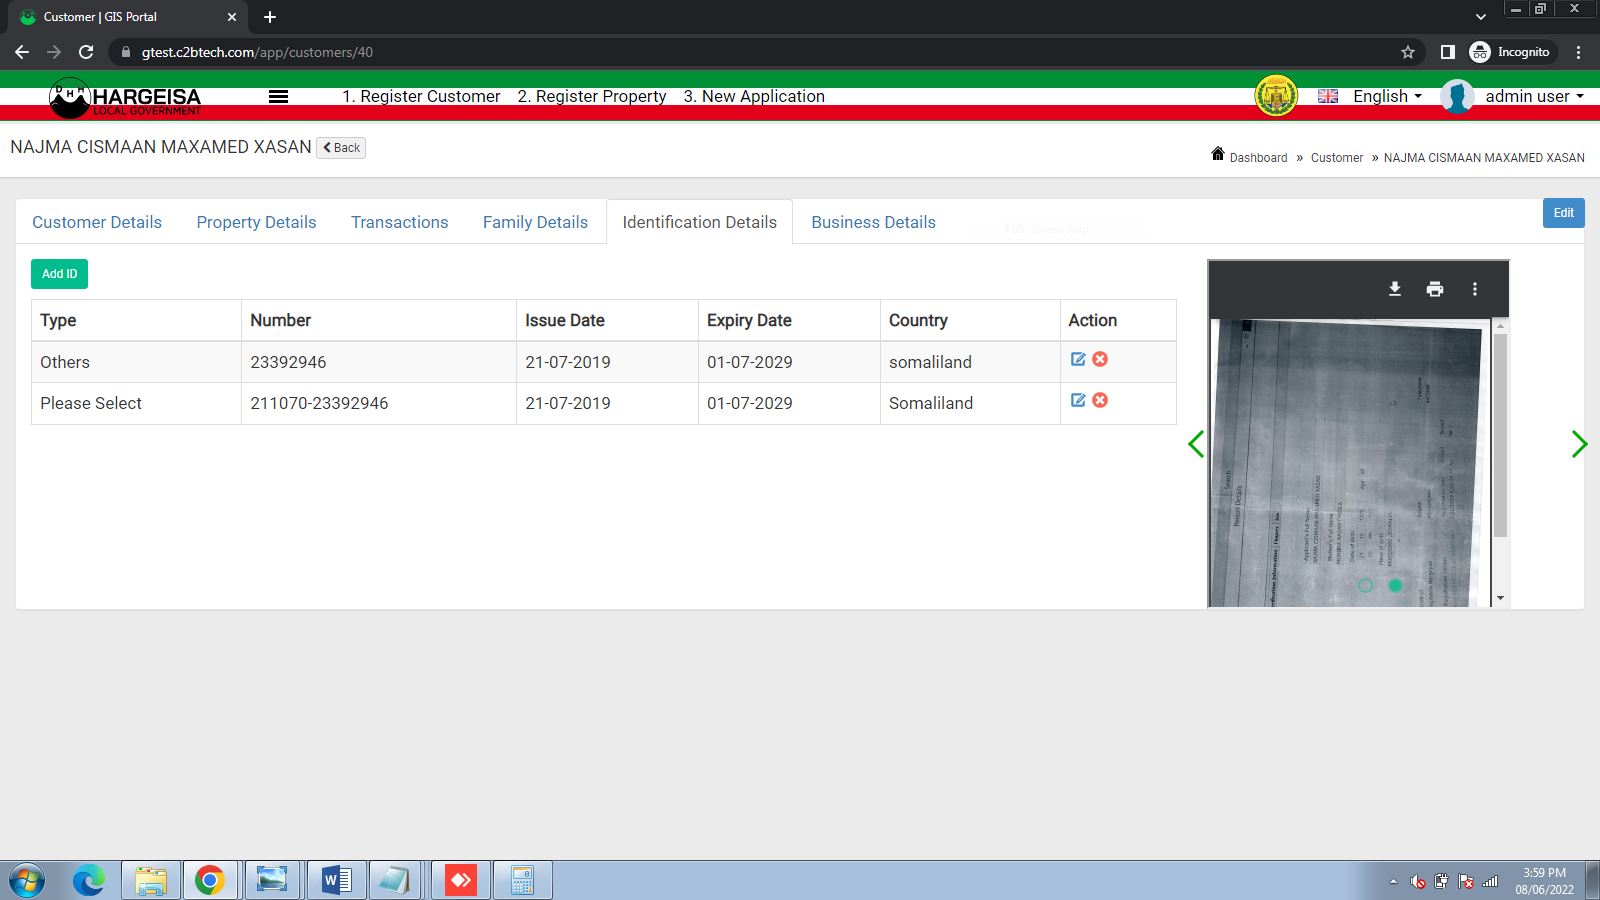This screenshot has width=1600, height=900.
Task: Click the taskbar clock showing 3:59 PM
Action: [x=1544, y=881]
